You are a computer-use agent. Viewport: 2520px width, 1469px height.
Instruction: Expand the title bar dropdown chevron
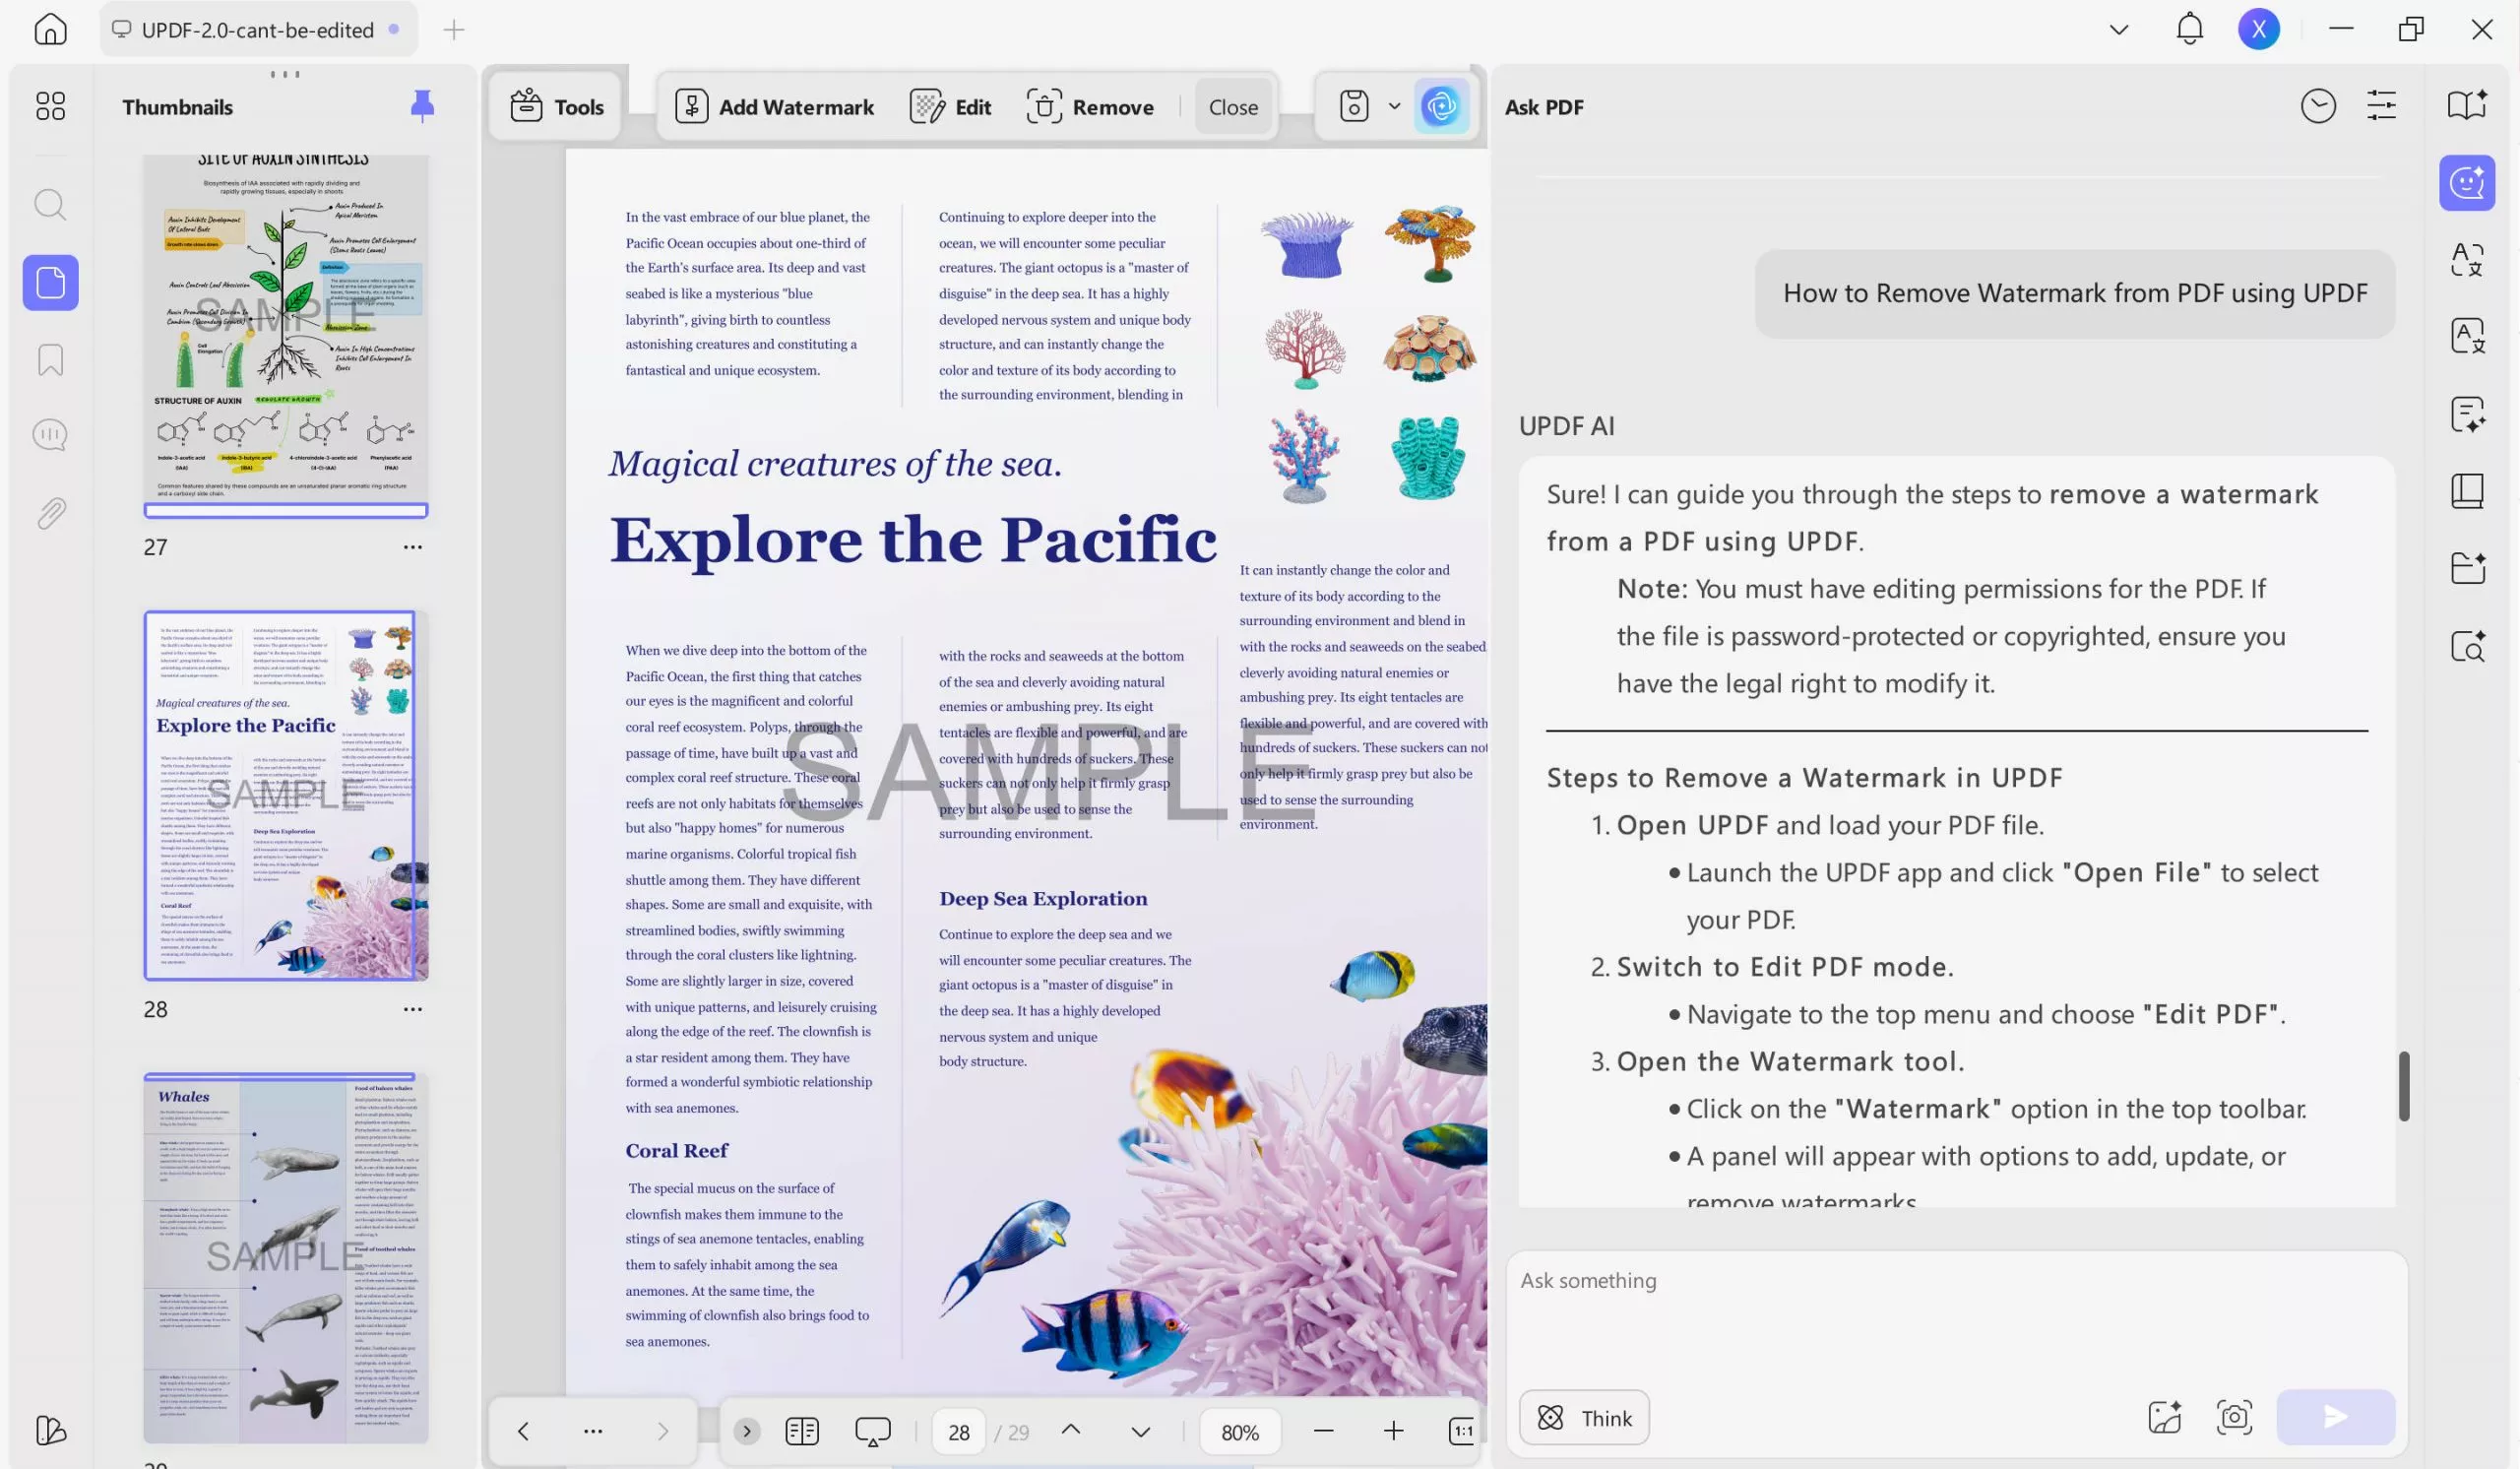[2118, 29]
